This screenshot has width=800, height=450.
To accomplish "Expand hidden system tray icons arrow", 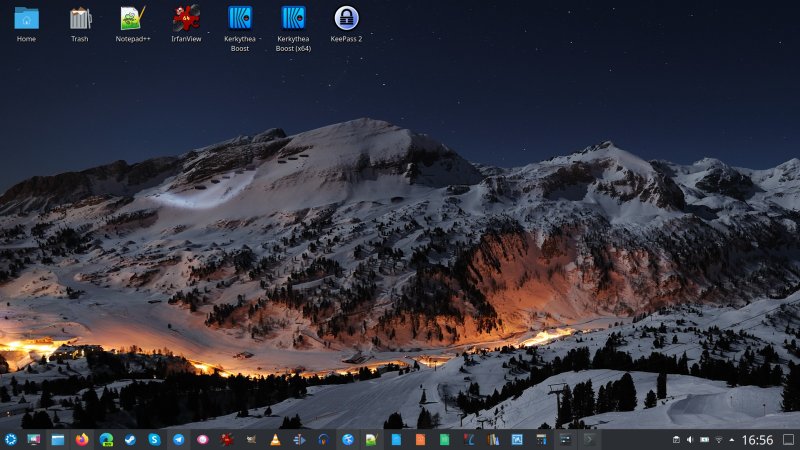I will (x=732, y=439).
